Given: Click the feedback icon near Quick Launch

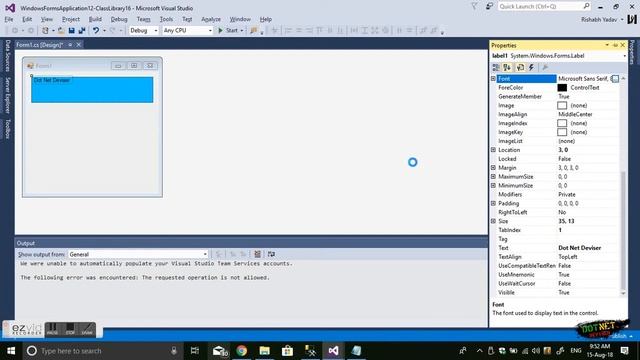Looking at the screenshot, I should pos(489,7).
